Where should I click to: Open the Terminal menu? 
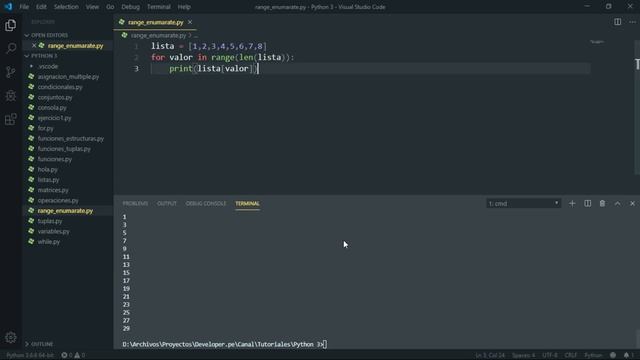[x=159, y=7]
